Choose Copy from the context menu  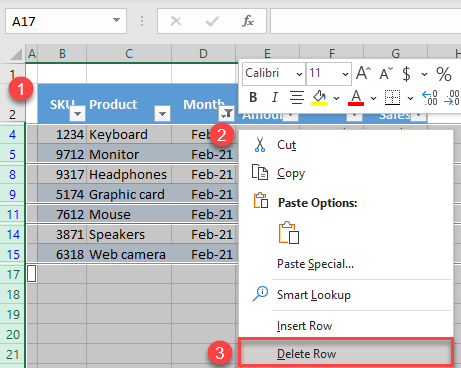[x=346, y=173]
